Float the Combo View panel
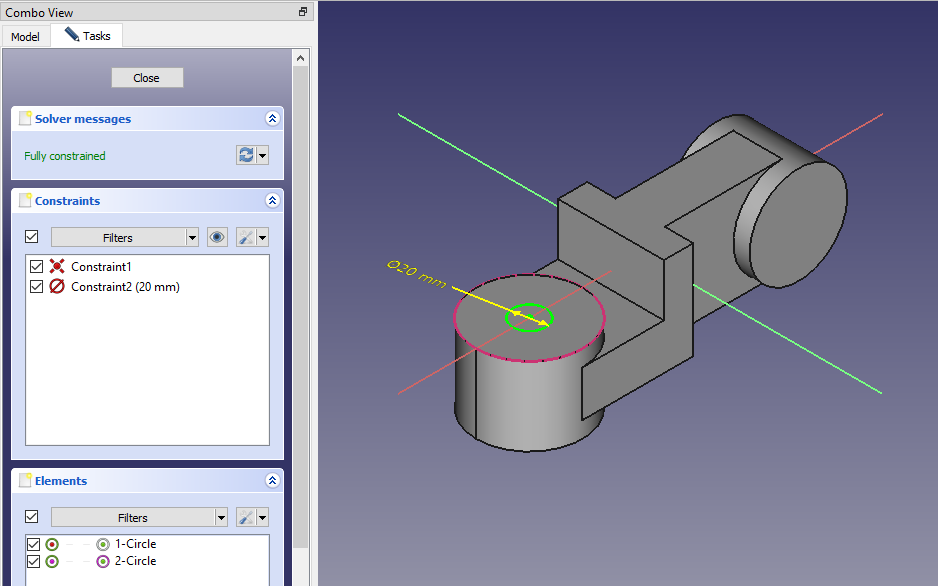This screenshot has height=586, width=938. pyautogui.click(x=303, y=12)
